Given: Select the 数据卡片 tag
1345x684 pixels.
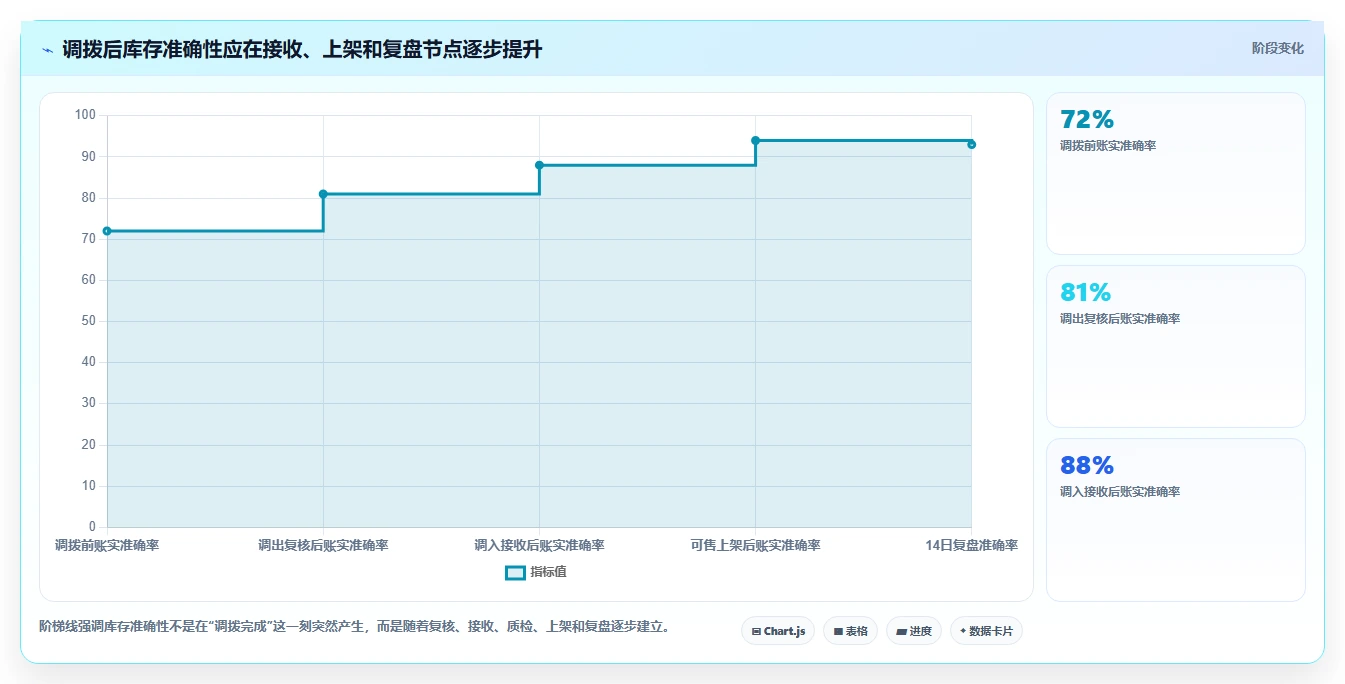Looking at the screenshot, I should tap(986, 631).
